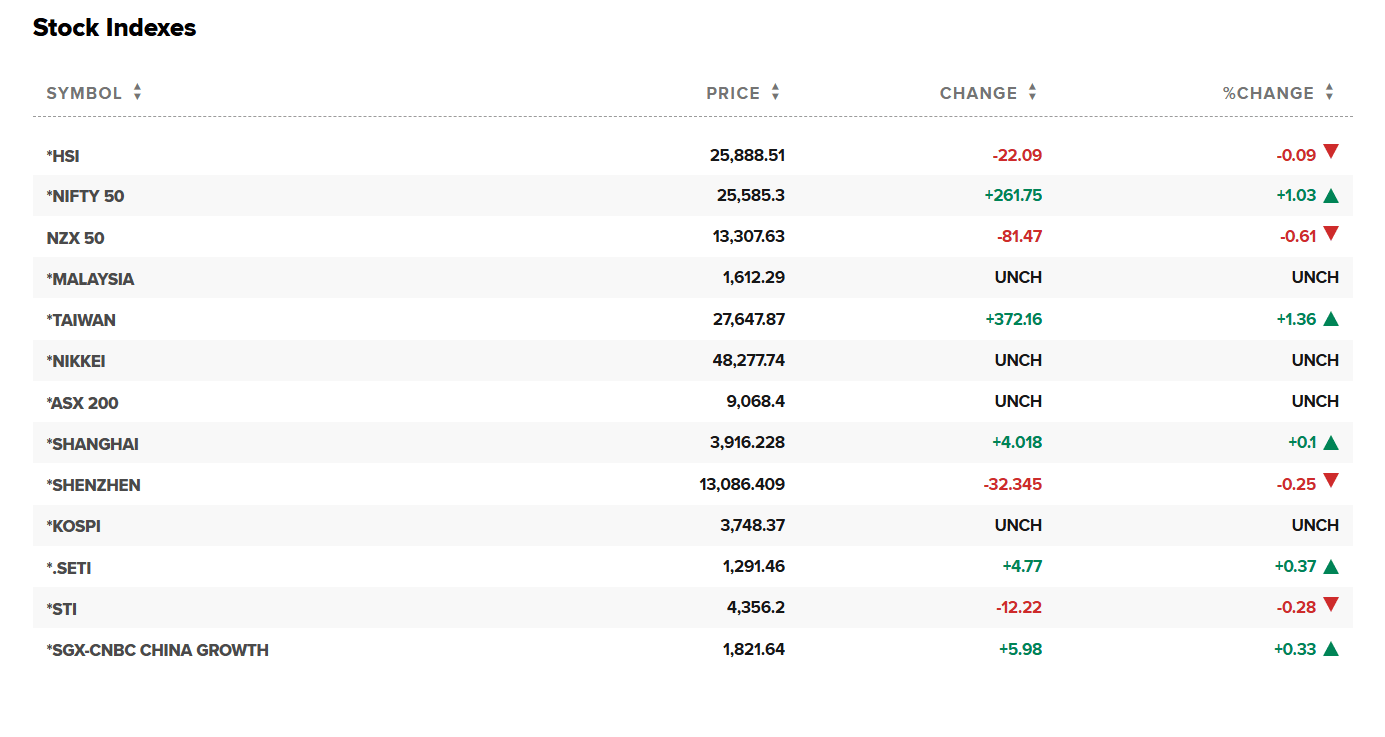The width and height of the screenshot is (1385, 737).
Task: Click sort arrows next to %CHANGE header
Action: 1329,93
